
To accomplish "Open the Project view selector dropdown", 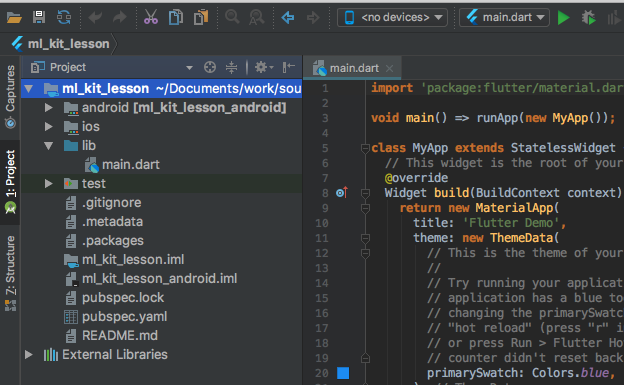I will [189, 68].
